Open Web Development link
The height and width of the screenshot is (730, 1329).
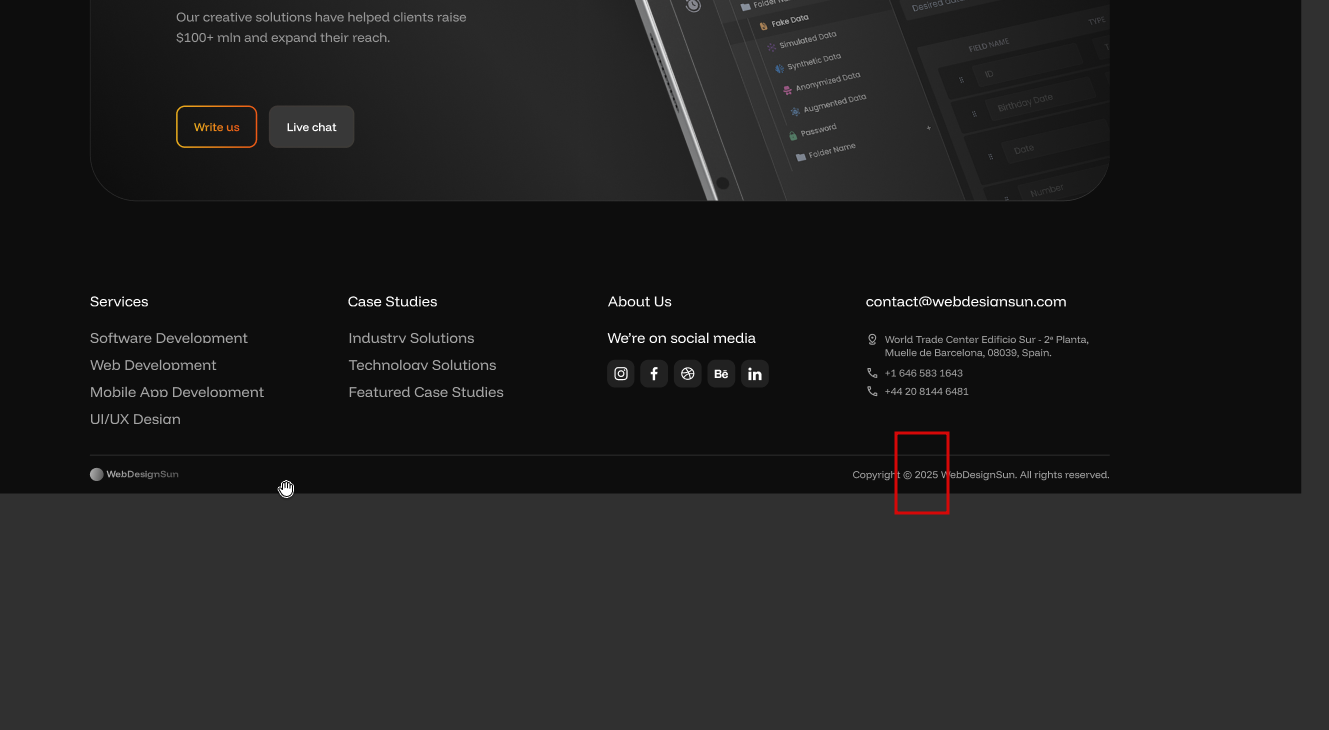[153, 365]
